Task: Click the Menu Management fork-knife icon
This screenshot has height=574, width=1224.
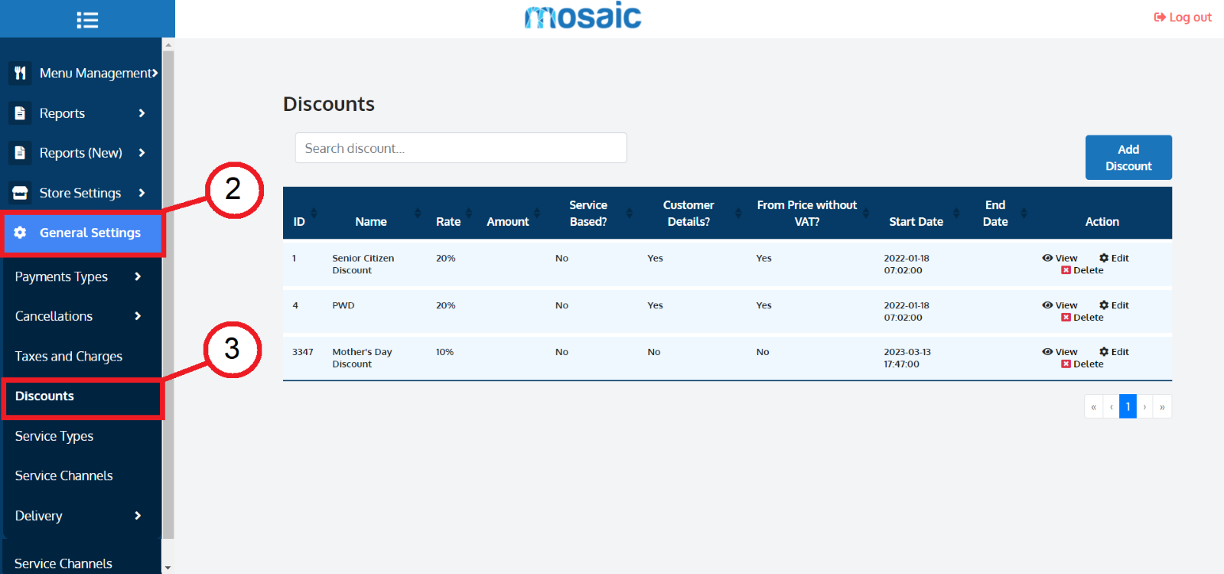Action: click(x=20, y=73)
